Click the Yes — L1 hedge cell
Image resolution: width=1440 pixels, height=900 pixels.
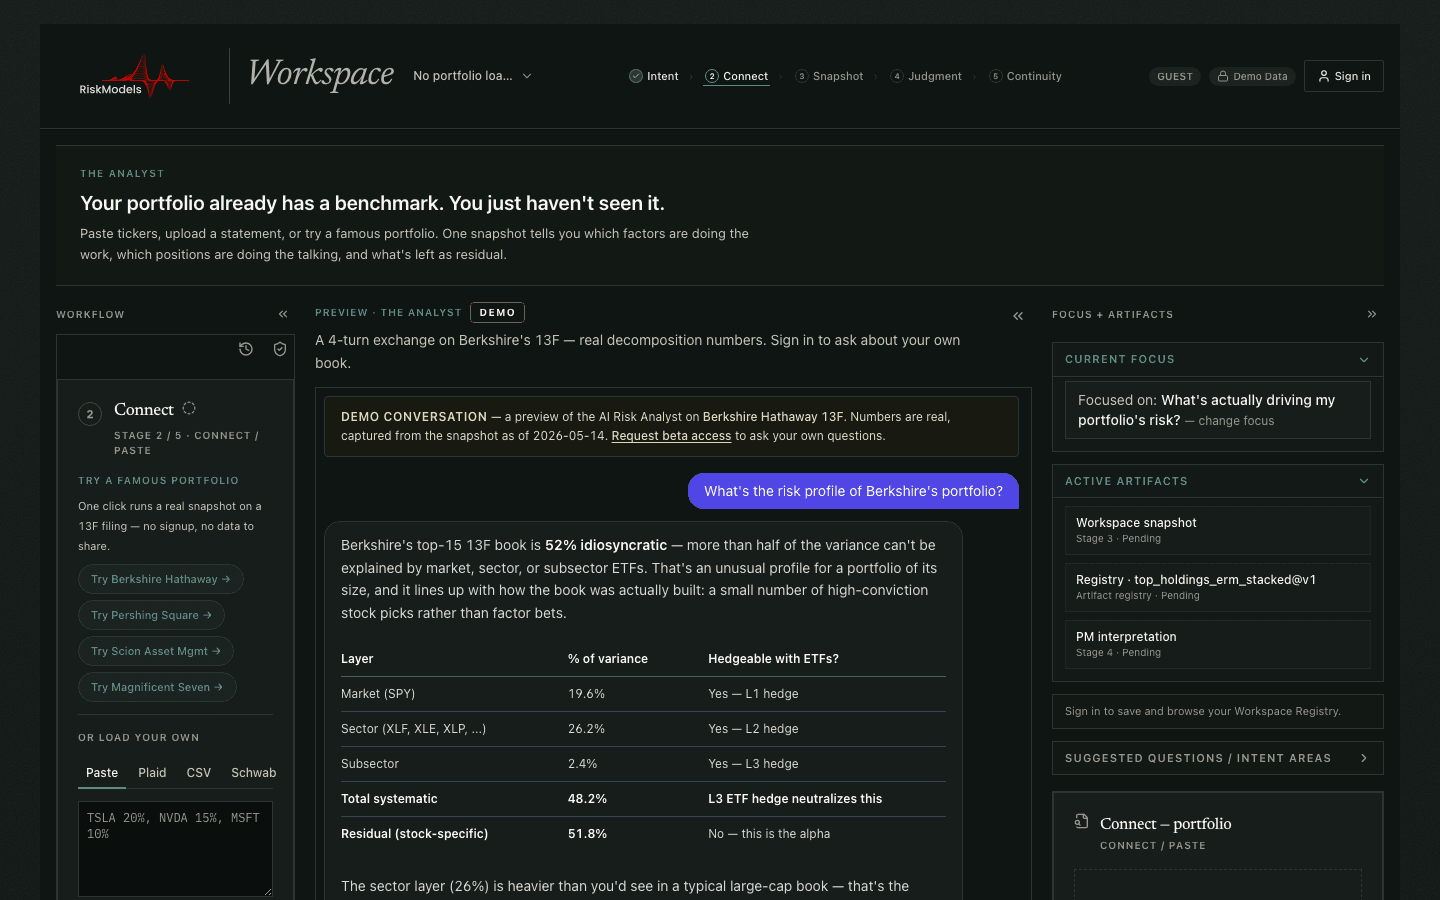coord(753,694)
